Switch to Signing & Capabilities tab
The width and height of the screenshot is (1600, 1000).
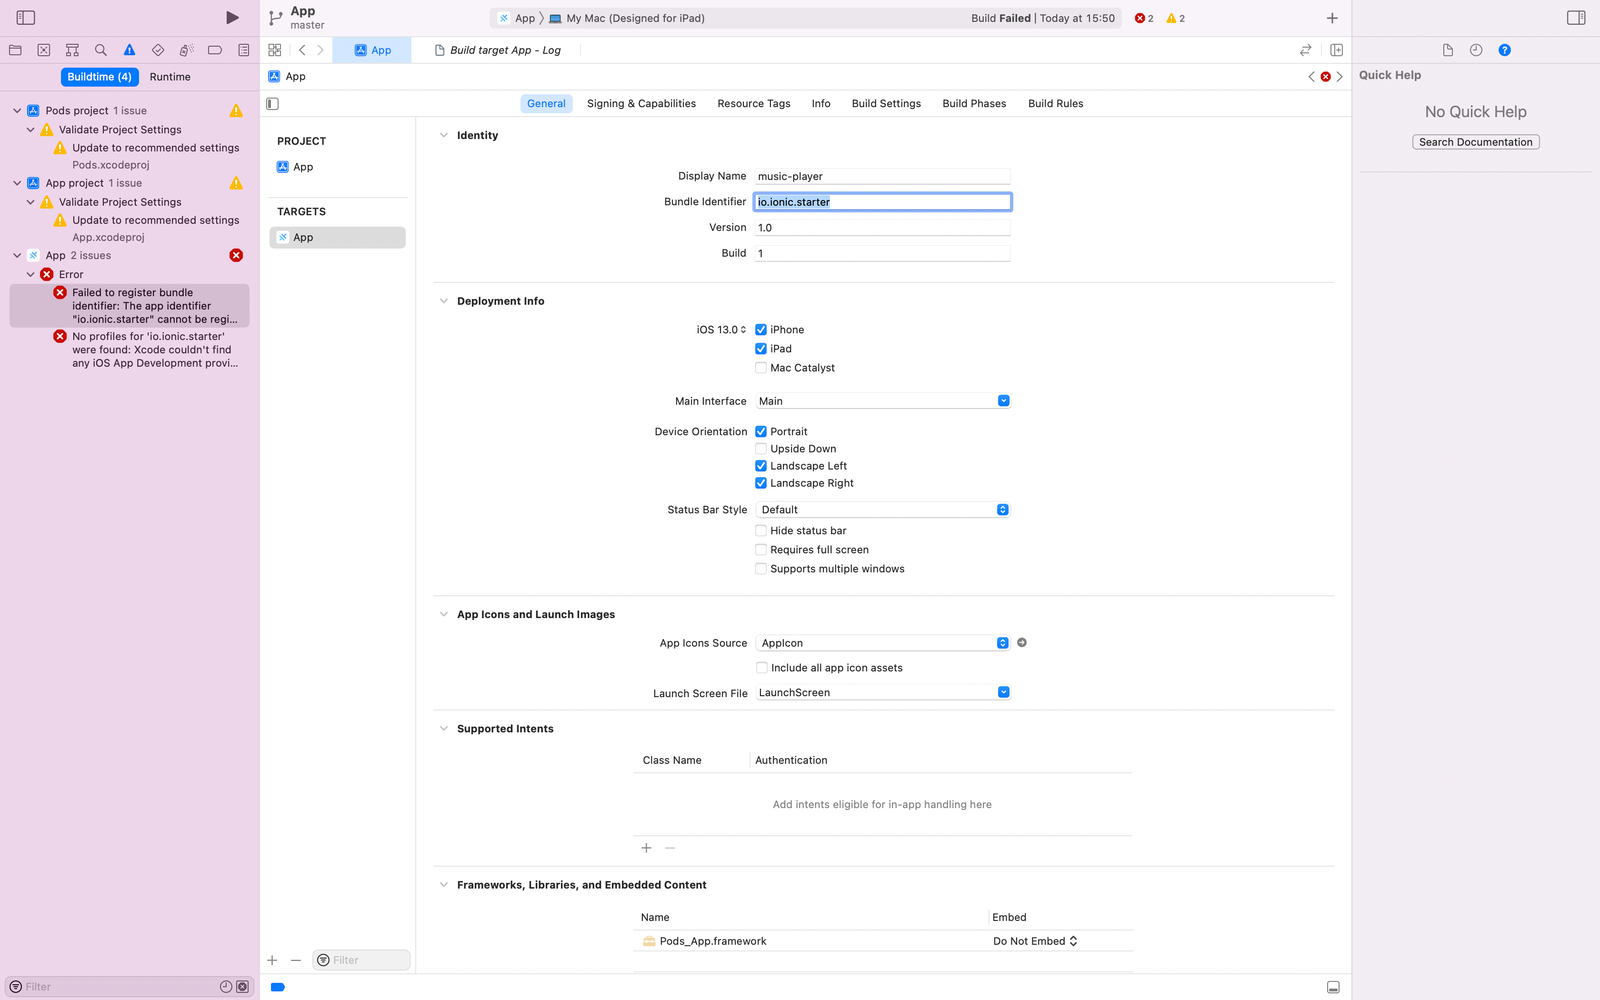click(x=641, y=104)
